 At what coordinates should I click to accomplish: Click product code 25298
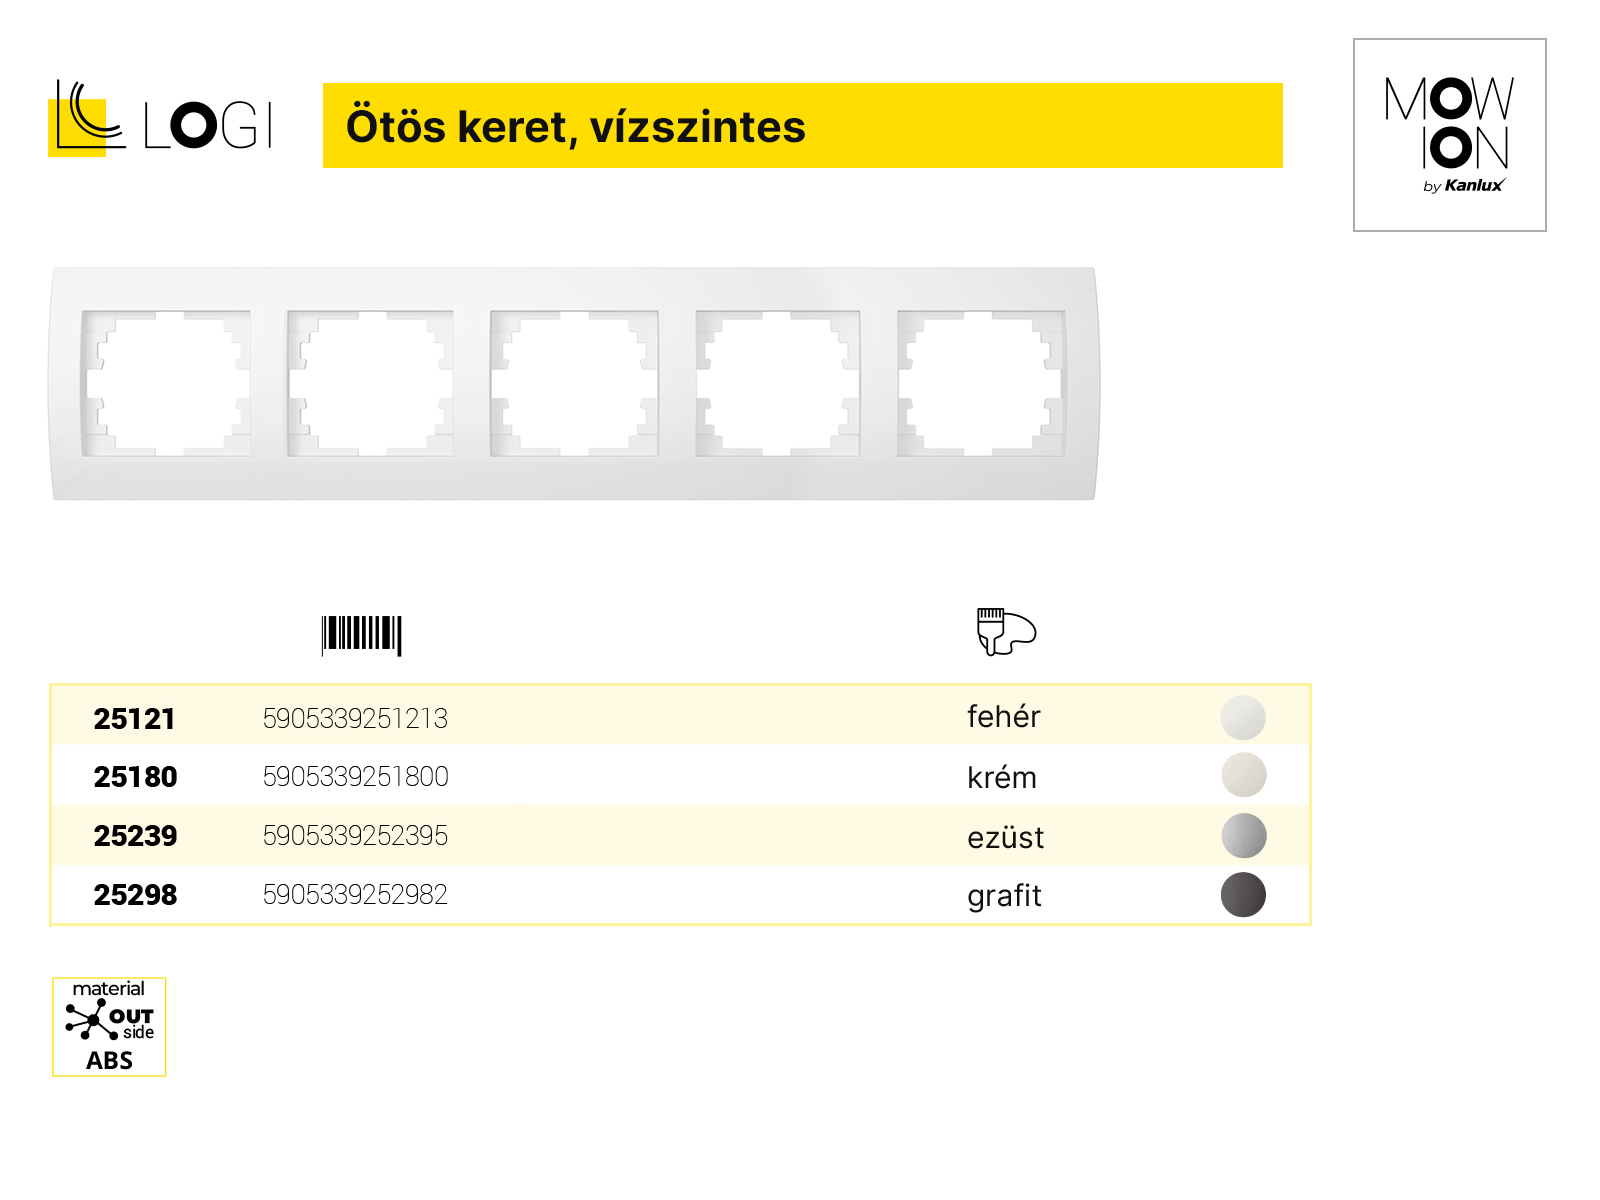coord(135,895)
